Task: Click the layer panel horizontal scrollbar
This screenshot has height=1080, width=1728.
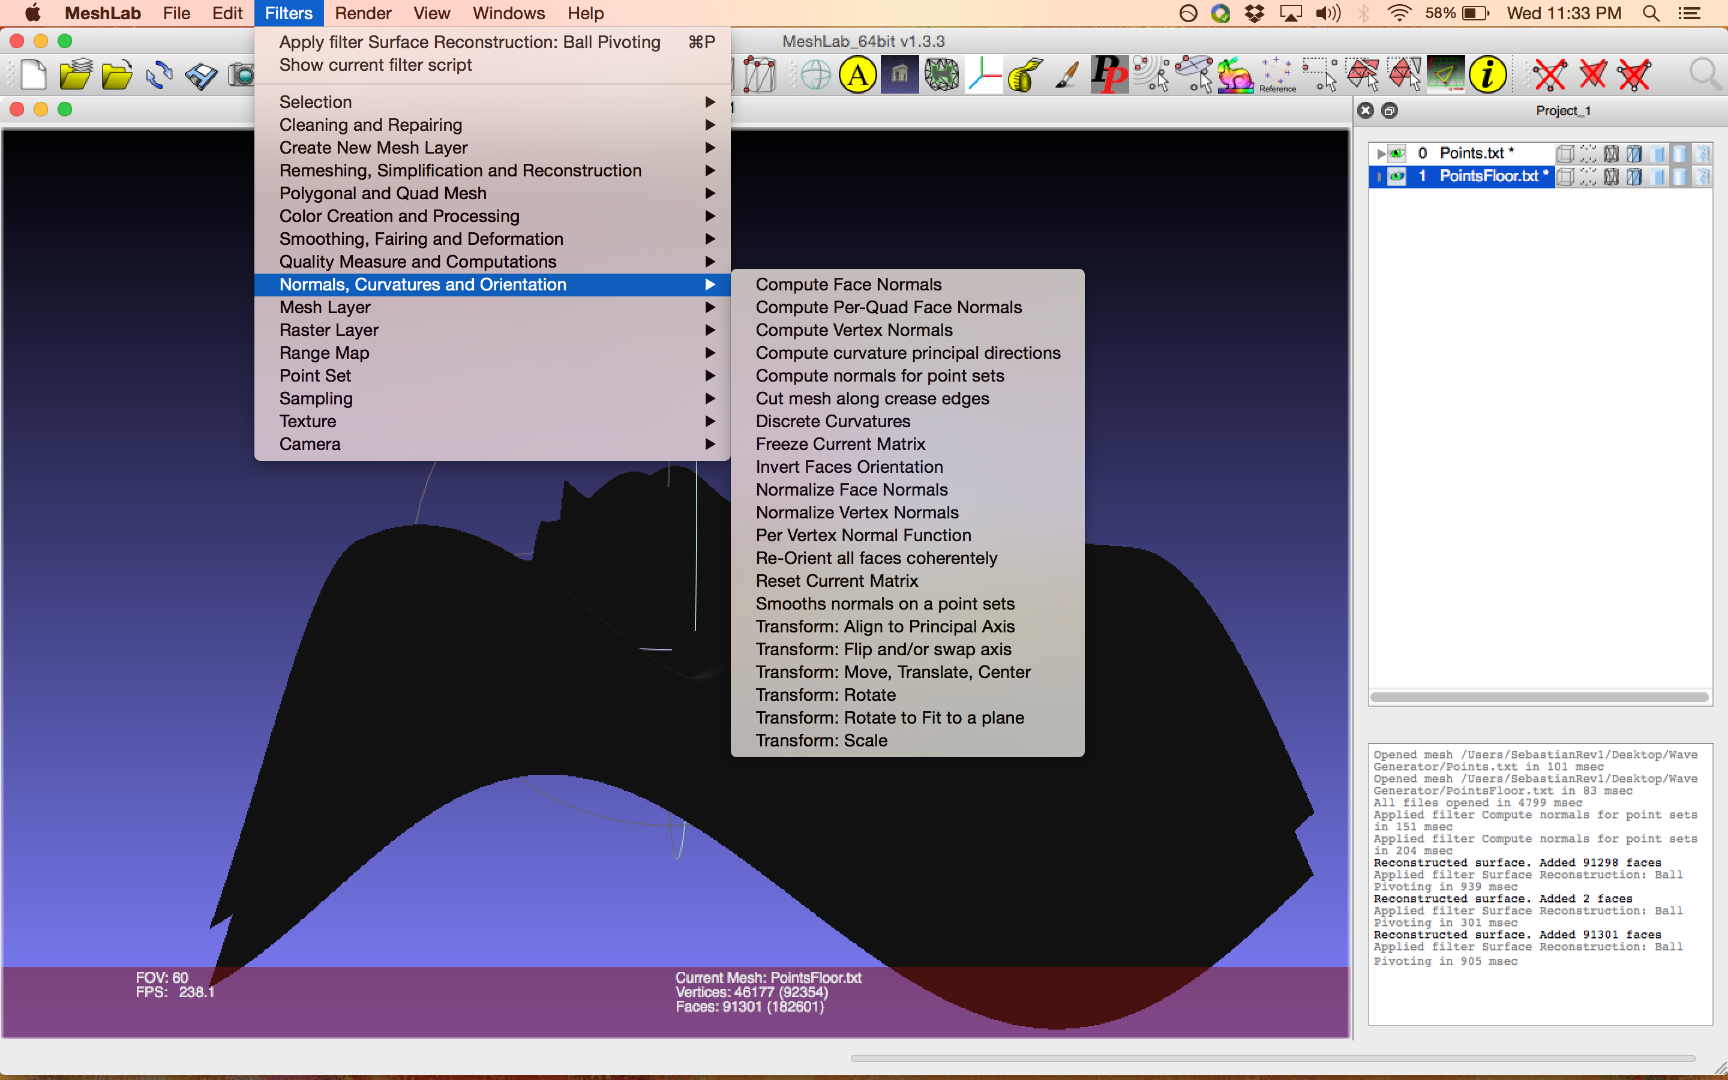Action: pyautogui.click(x=1540, y=697)
